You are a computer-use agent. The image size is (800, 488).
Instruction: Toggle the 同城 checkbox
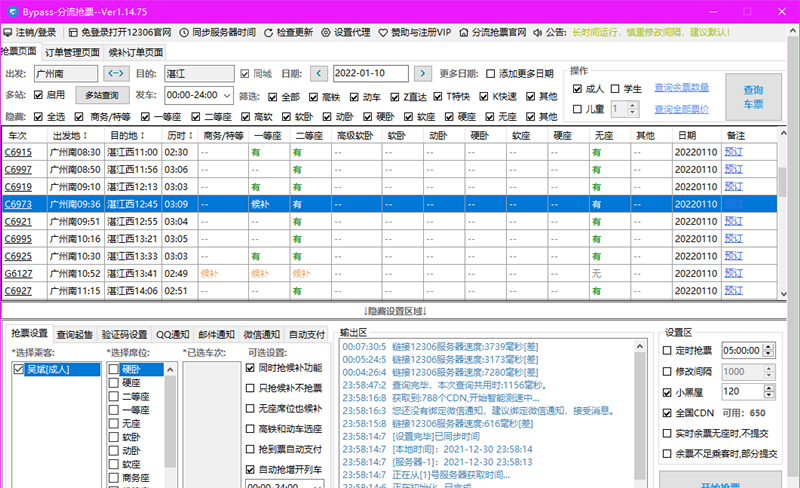[x=245, y=74]
